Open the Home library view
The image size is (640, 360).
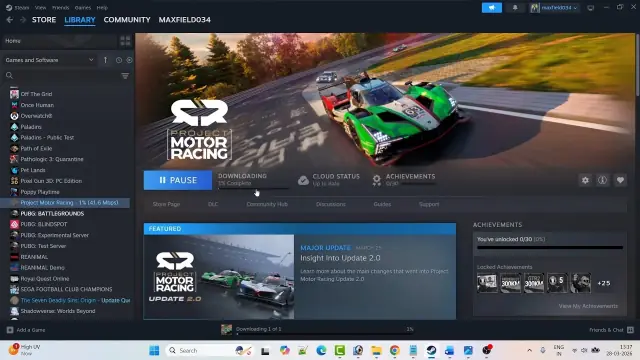(x=60, y=41)
